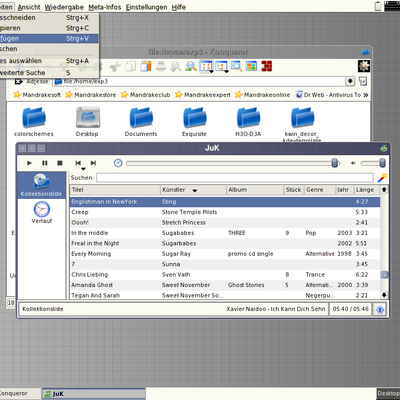Screen dimensions: 400x400
Task: Click the JuK volume slider handle
Action: tap(382, 163)
